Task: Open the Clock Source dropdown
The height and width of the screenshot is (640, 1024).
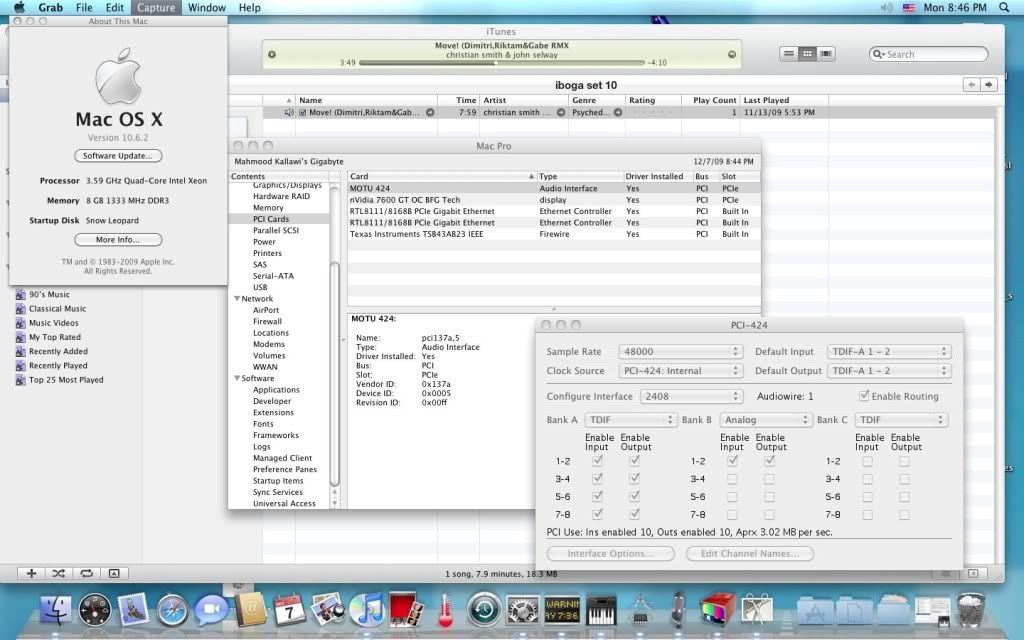Action: point(681,371)
